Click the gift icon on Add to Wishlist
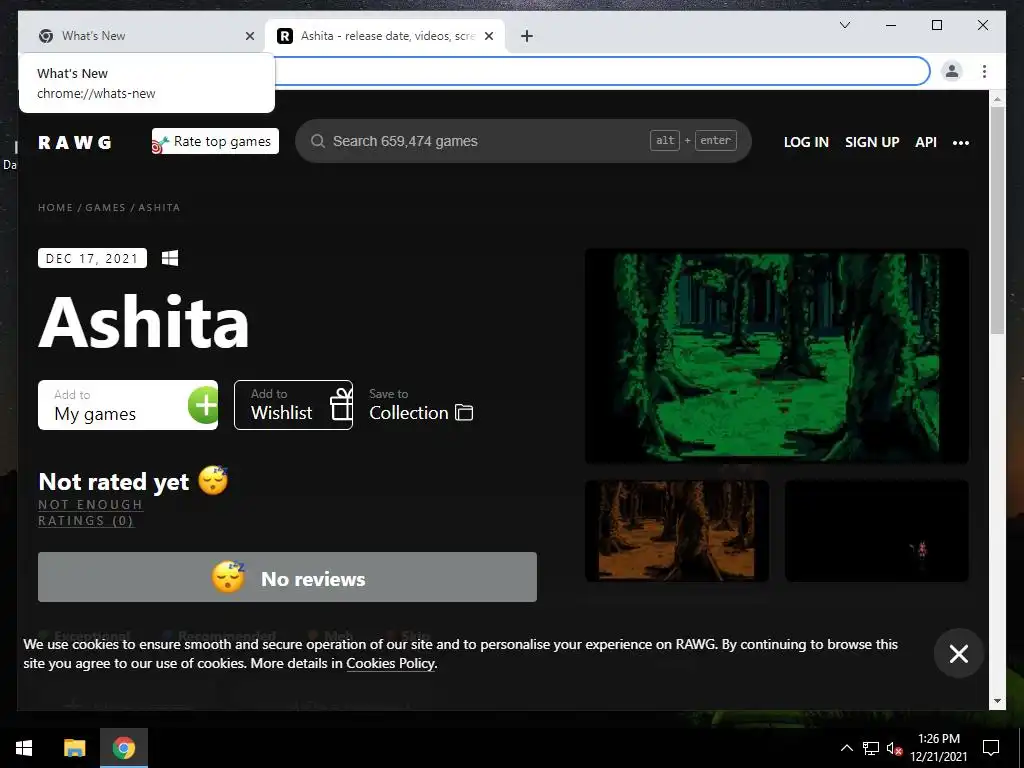Viewport: 1024px width, 768px height. coord(341,404)
